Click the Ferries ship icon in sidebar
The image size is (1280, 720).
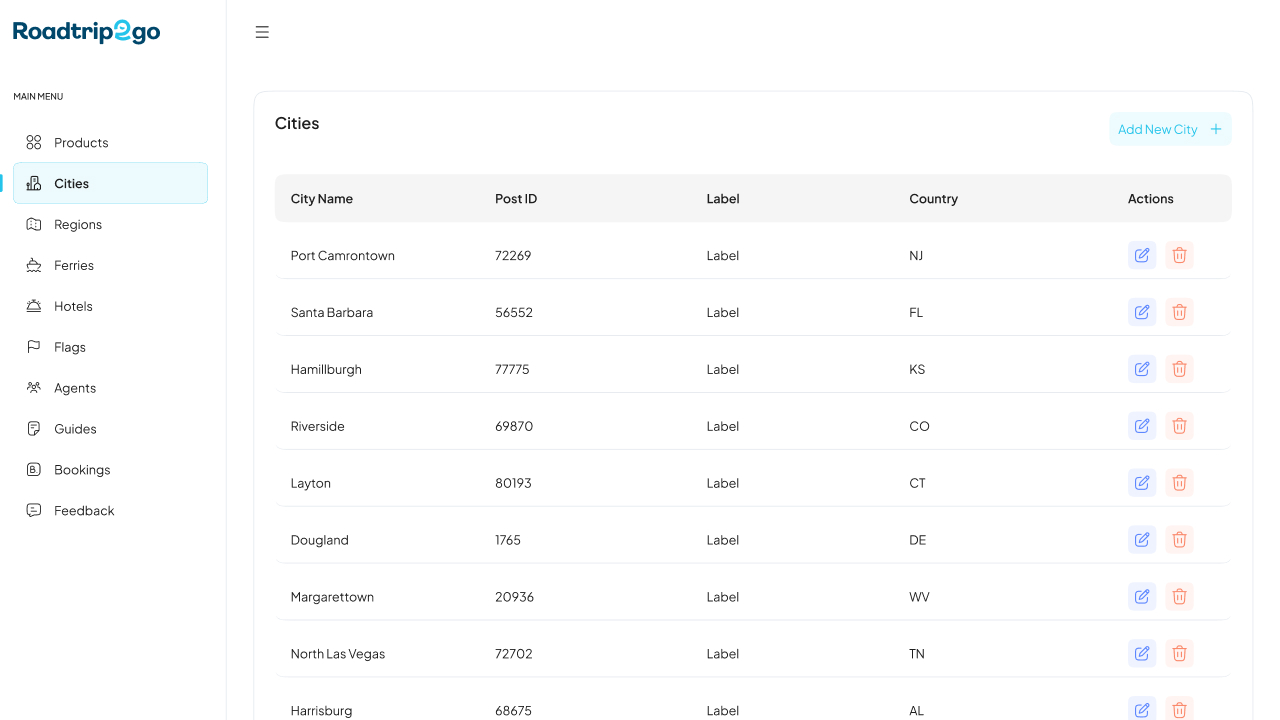coord(34,265)
